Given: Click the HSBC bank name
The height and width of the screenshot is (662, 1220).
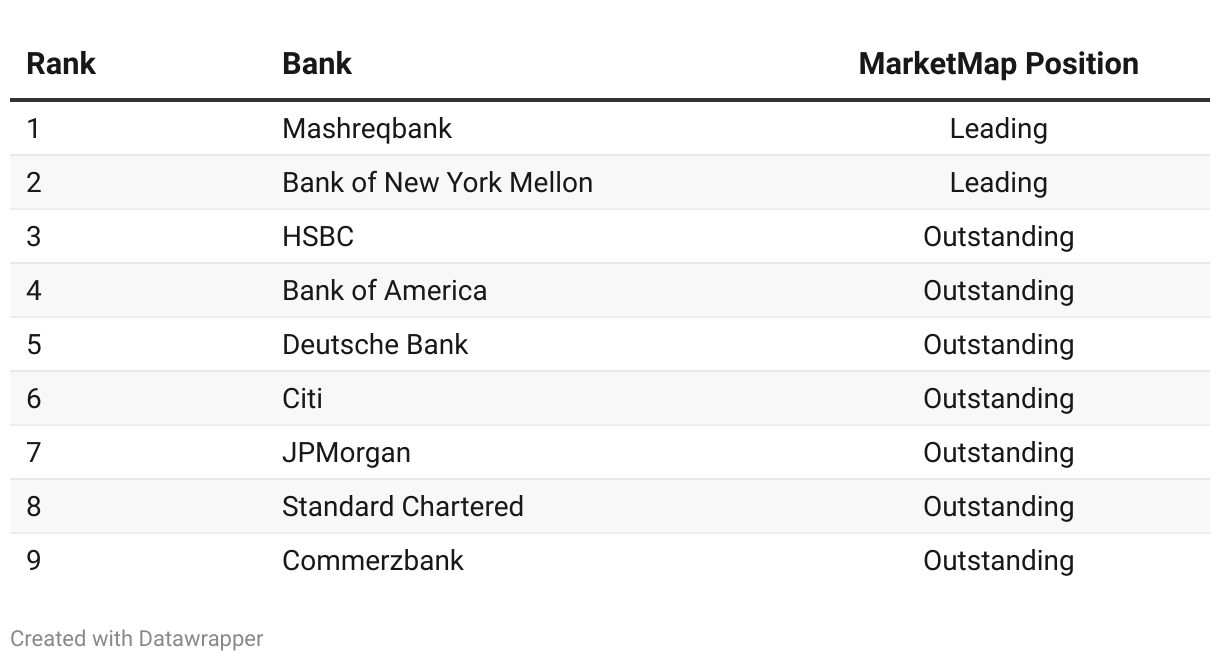Looking at the screenshot, I should pyautogui.click(x=318, y=237).
